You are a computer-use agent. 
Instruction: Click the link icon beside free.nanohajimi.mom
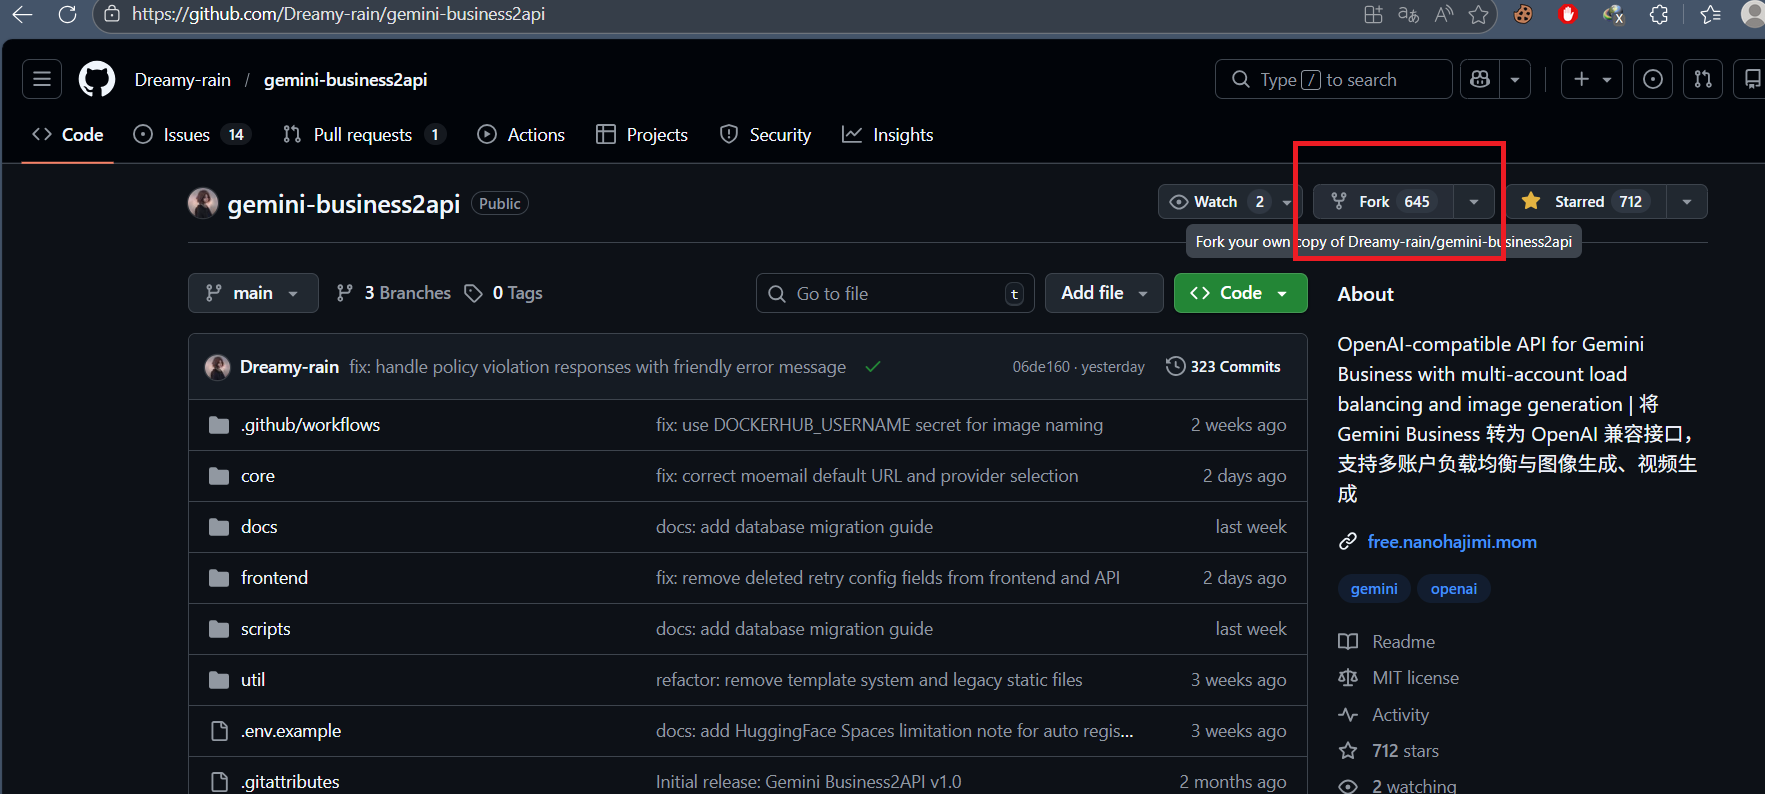pos(1348,542)
